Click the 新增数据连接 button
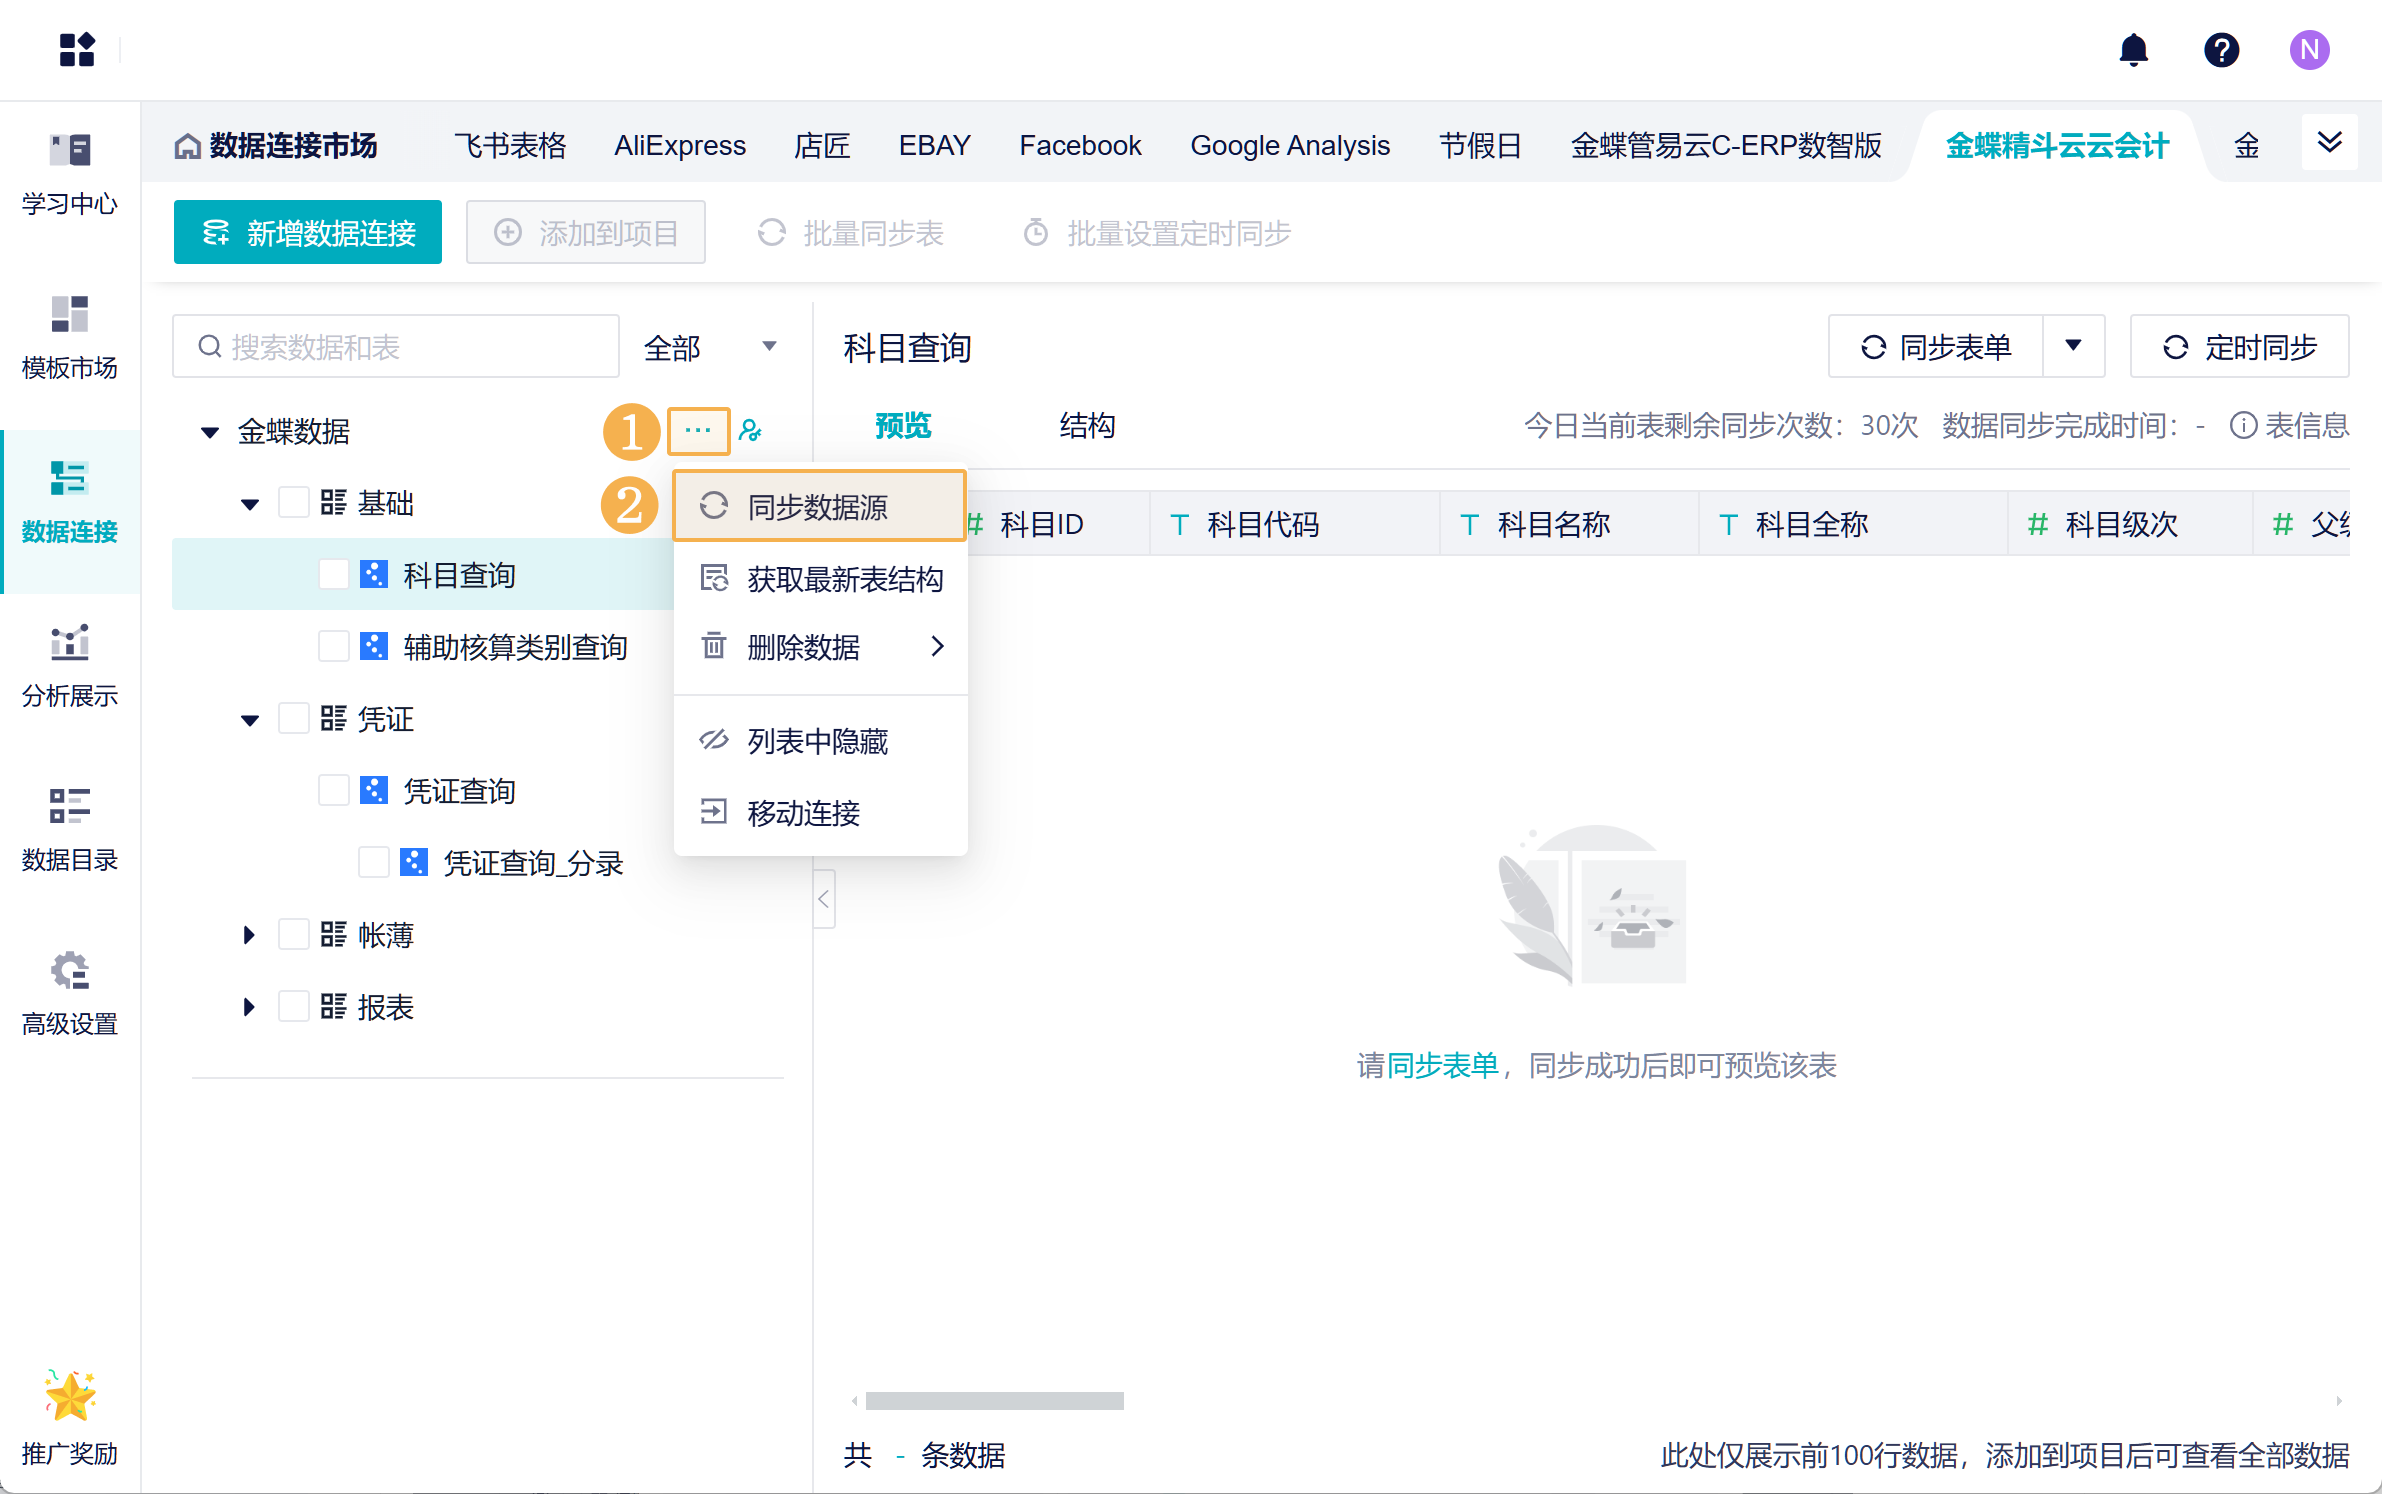Image resolution: width=2382 pixels, height=1494 pixels. point(308,233)
